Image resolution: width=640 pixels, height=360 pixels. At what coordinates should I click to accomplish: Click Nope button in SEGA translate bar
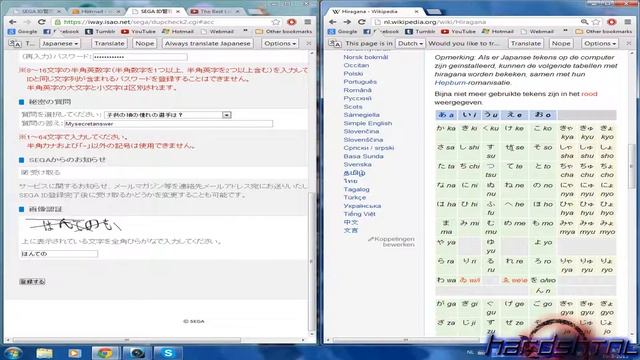pyautogui.click(x=145, y=43)
